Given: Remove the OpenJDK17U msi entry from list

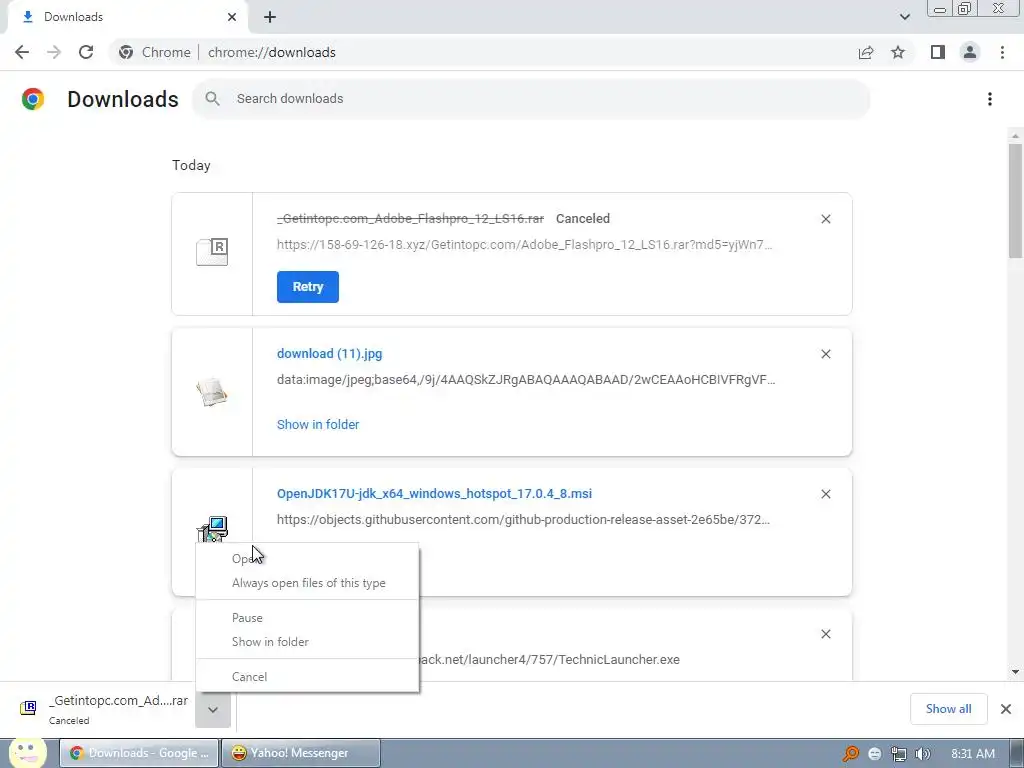Looking at the screenshot, I should click(826, 494).
